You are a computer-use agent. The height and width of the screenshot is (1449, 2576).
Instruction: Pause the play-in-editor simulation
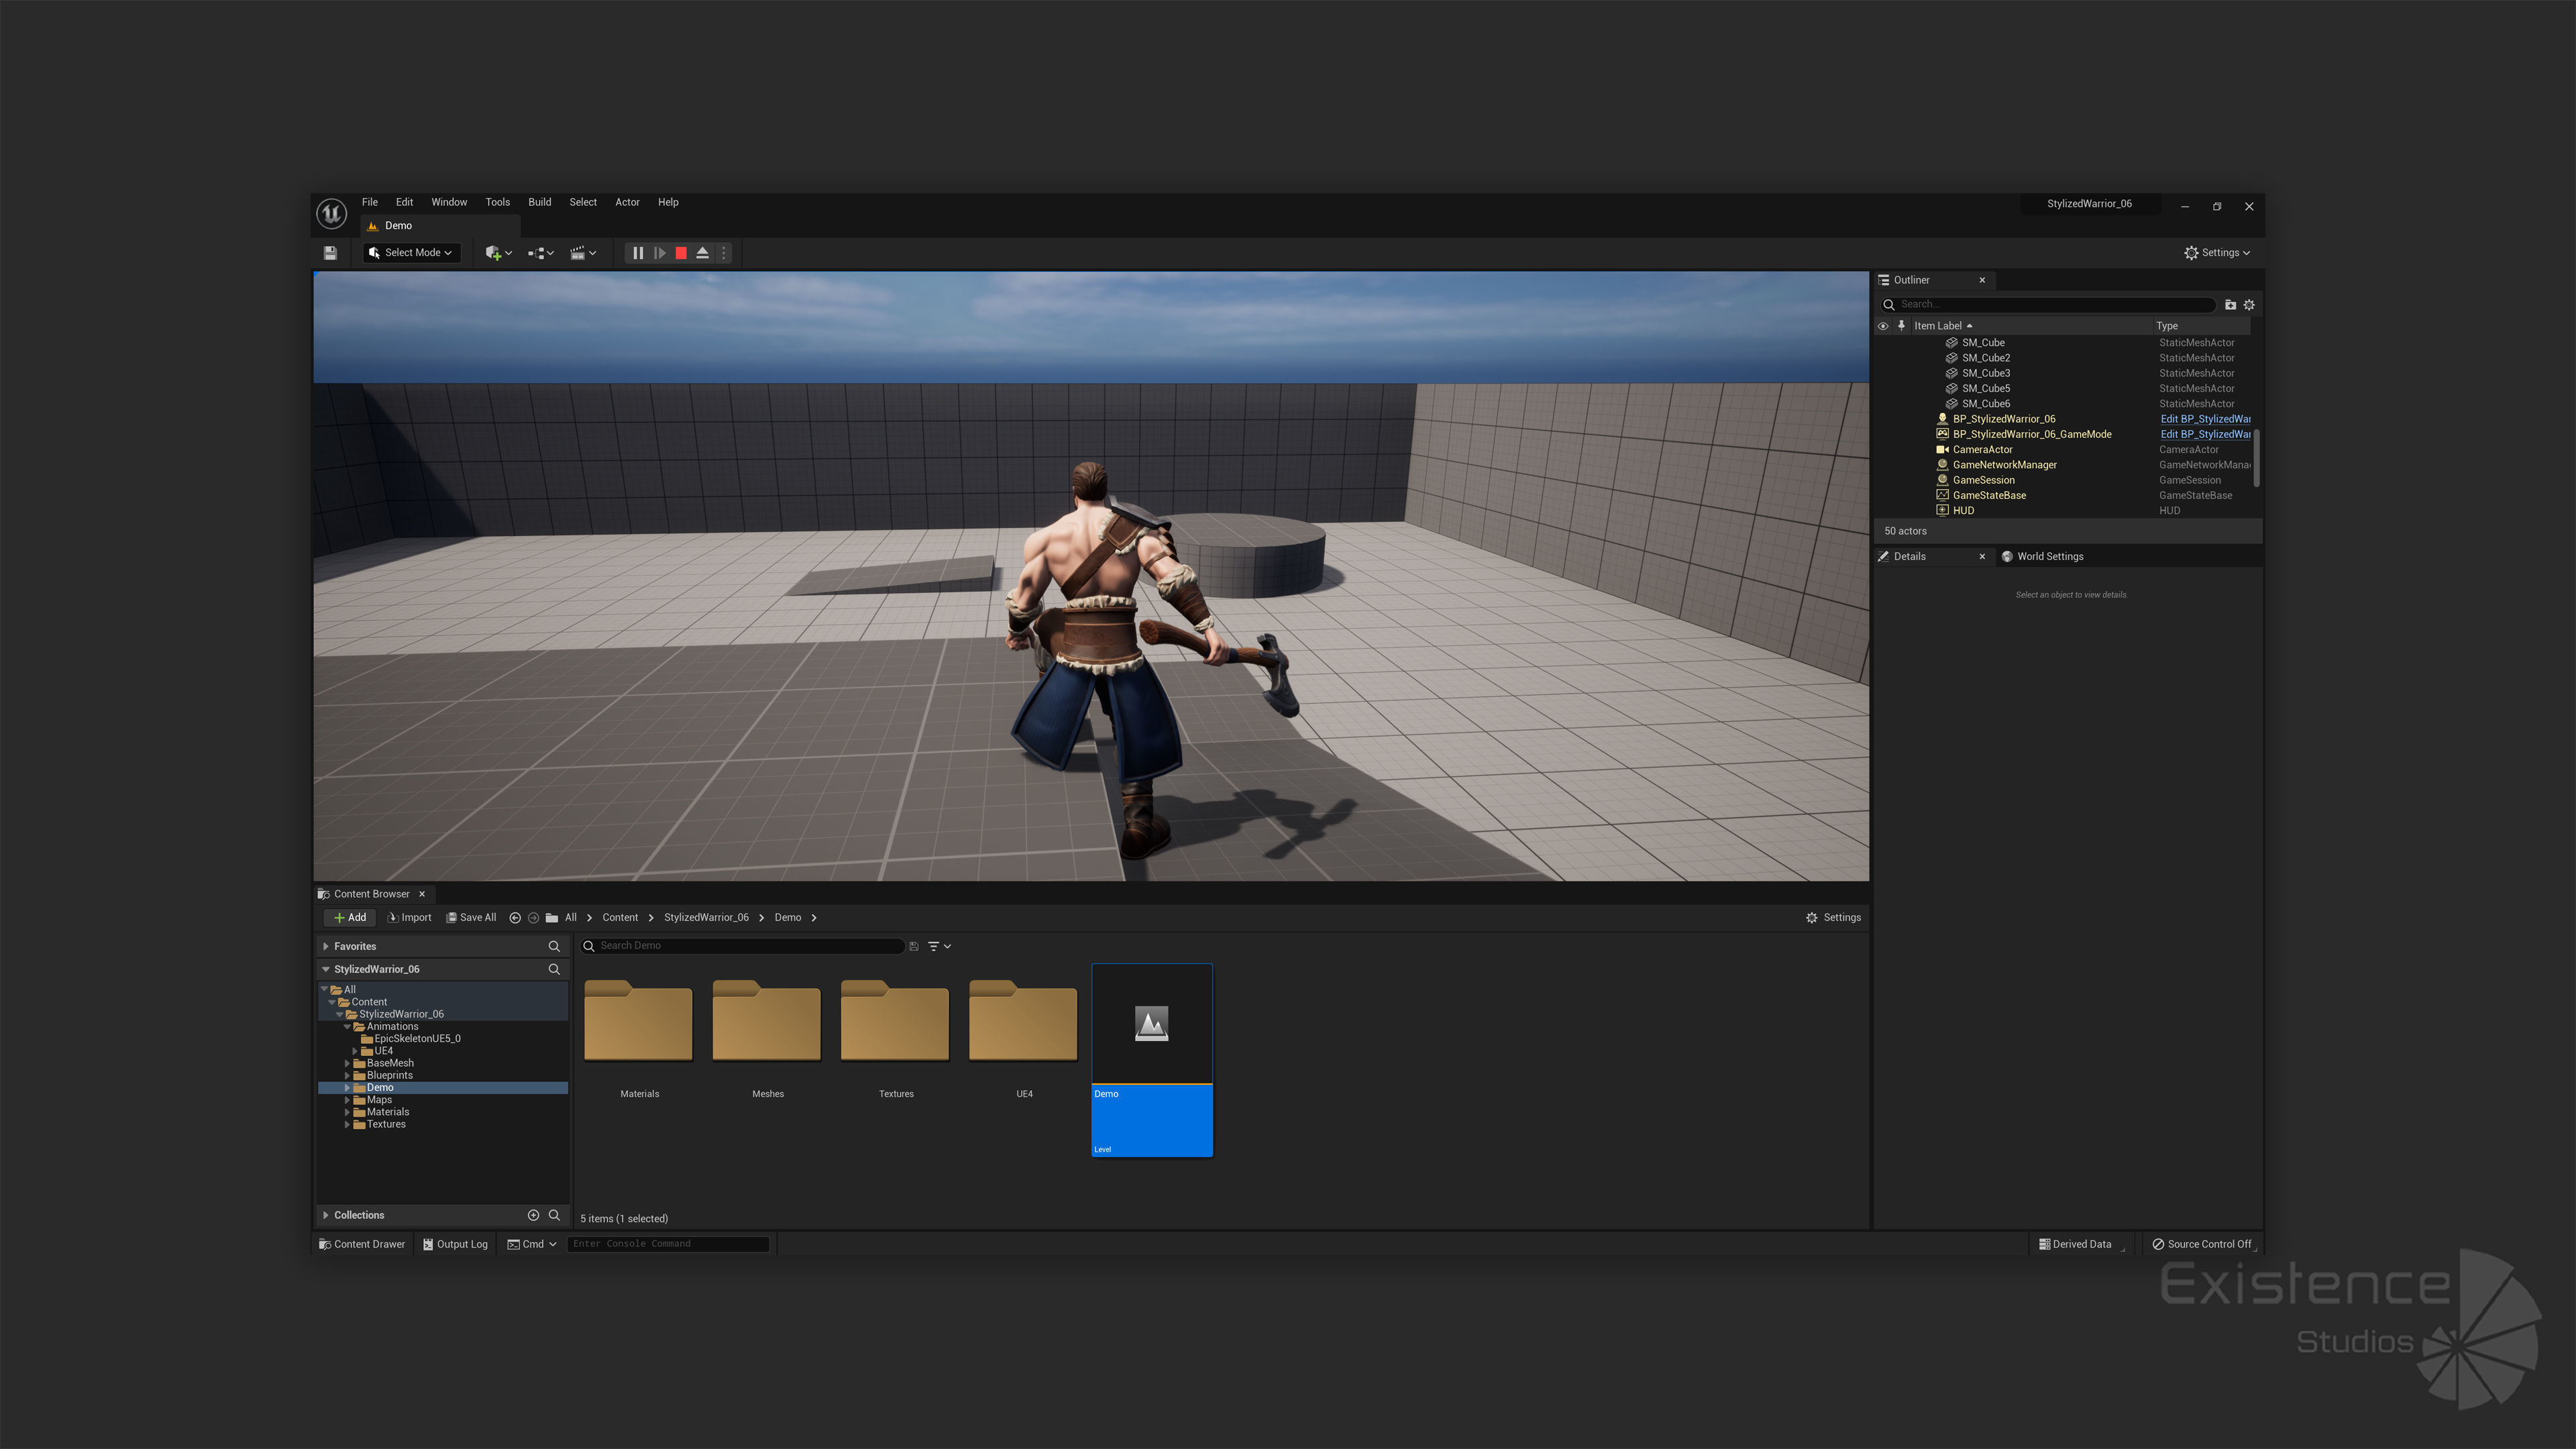click(x=638, y=253)
